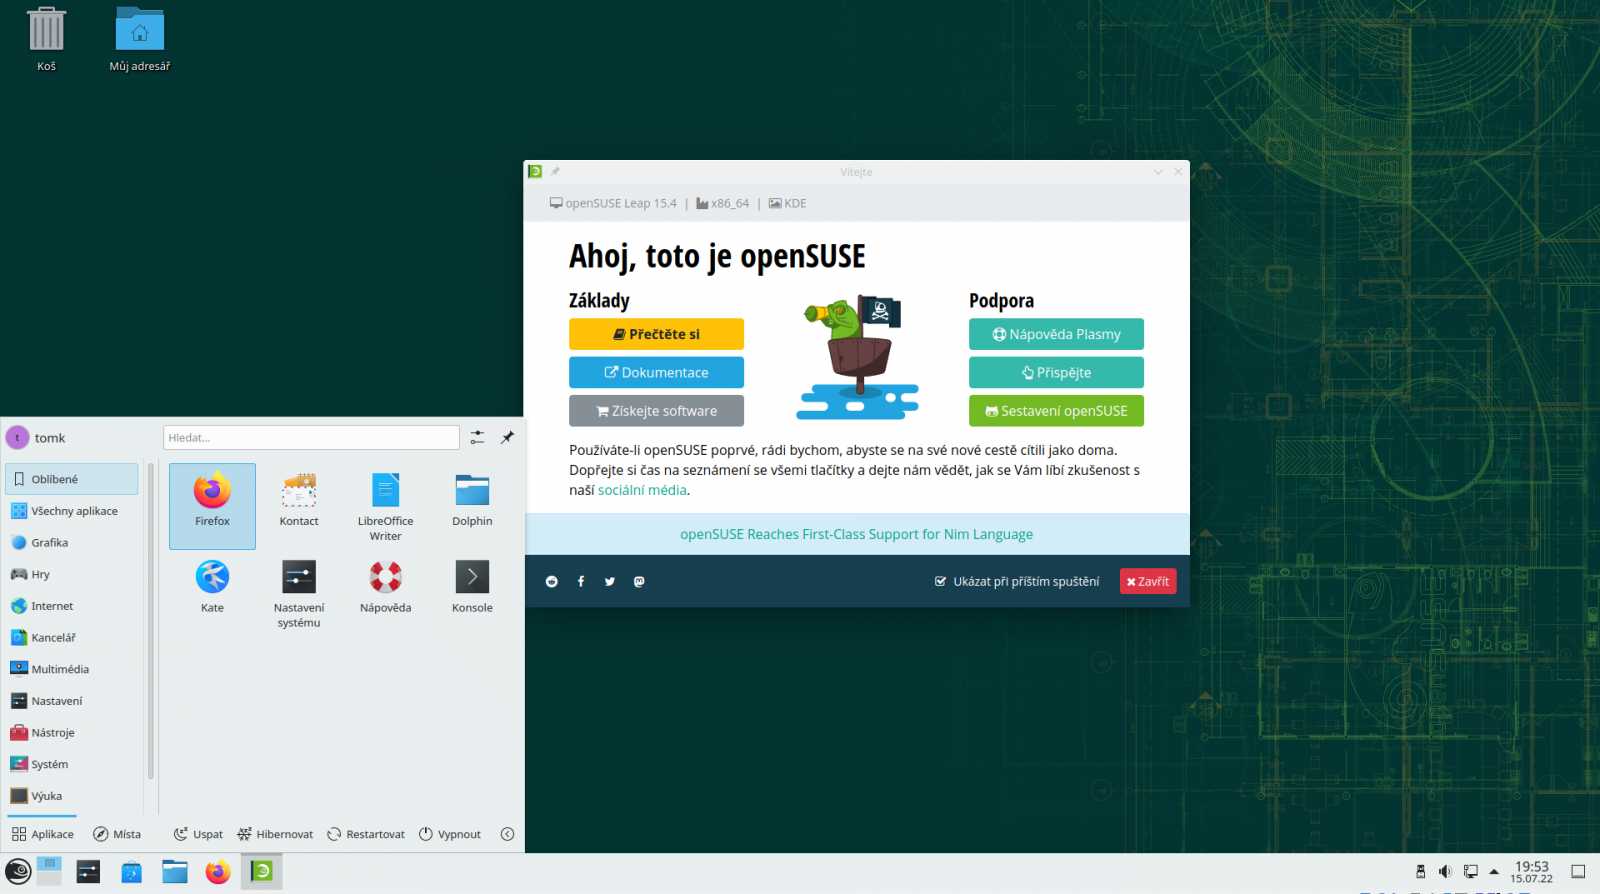
Task: Open the Dokumentace button
Action: (x=656, y=372)
